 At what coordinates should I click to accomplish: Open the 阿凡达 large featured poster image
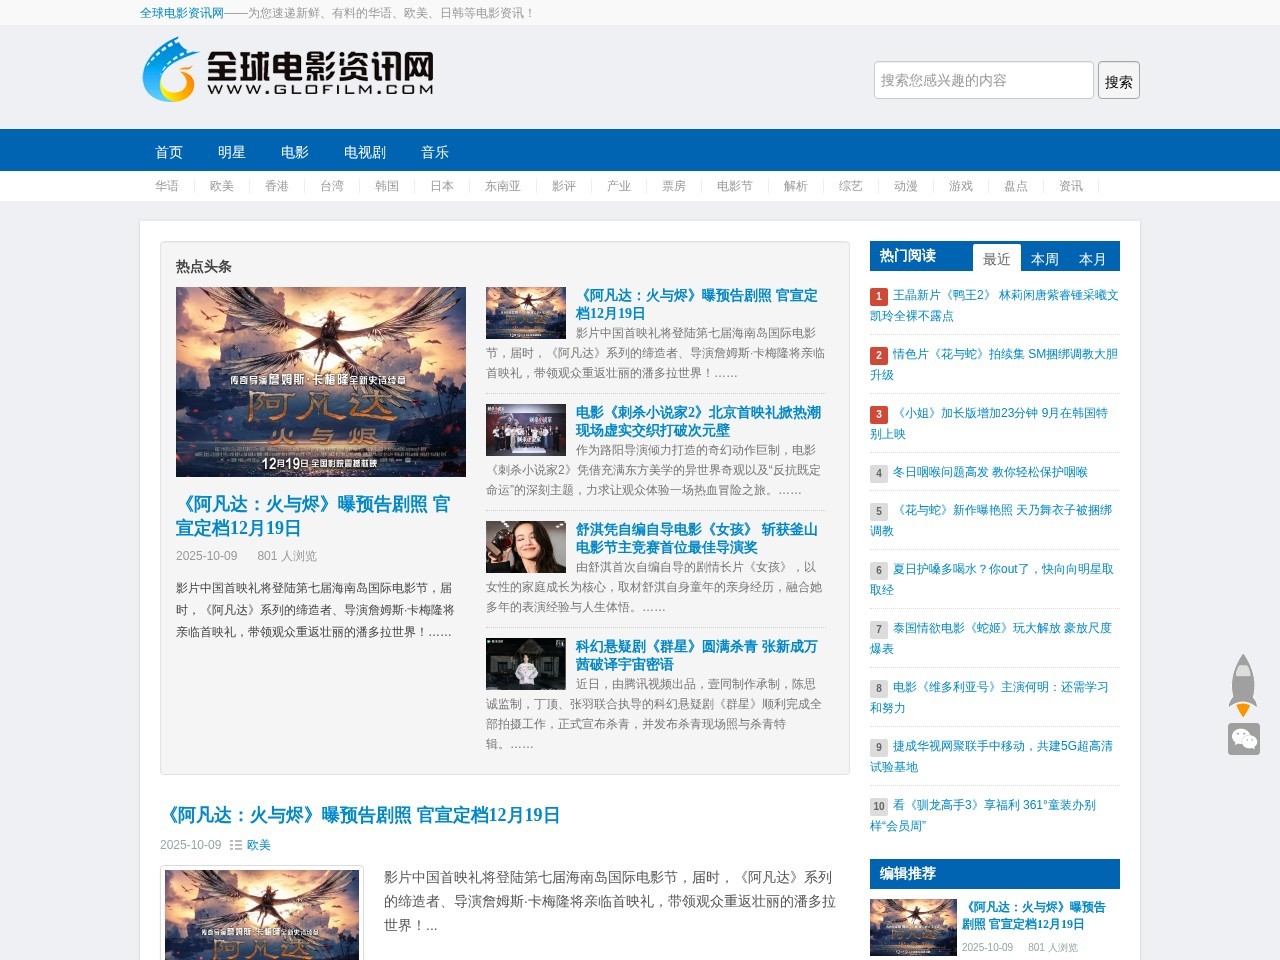(x=321, y=381)
